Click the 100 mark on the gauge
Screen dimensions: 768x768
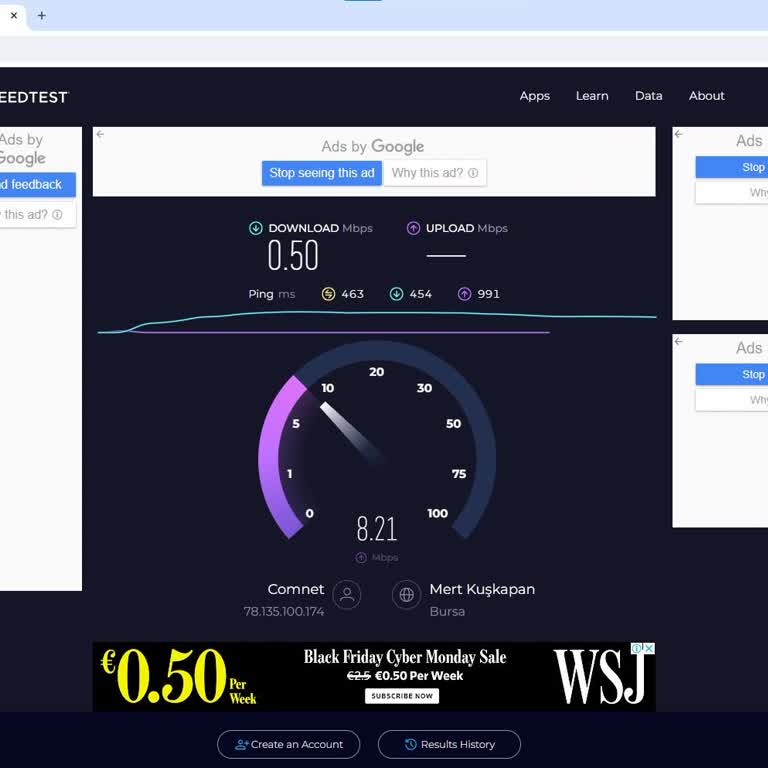(x=437, y=513)
